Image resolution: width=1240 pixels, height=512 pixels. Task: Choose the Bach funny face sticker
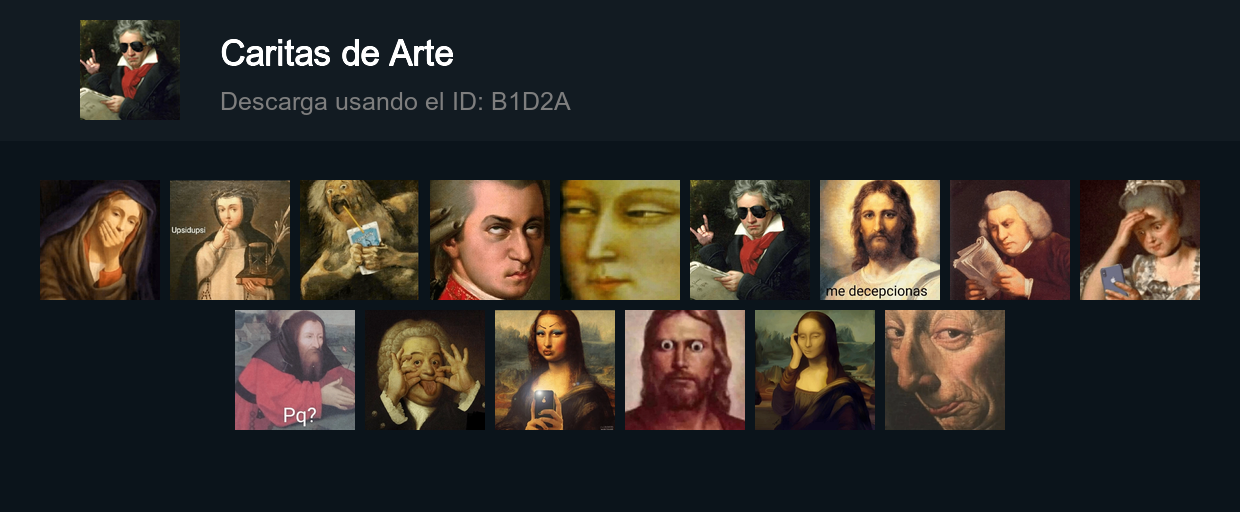point(425,370)
